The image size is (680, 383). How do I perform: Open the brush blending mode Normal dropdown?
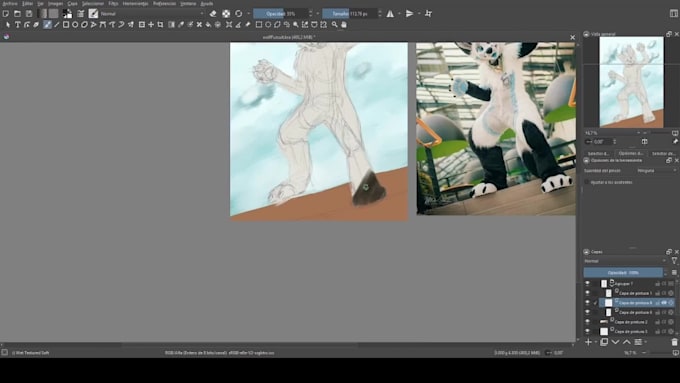(x=151, y=14)
